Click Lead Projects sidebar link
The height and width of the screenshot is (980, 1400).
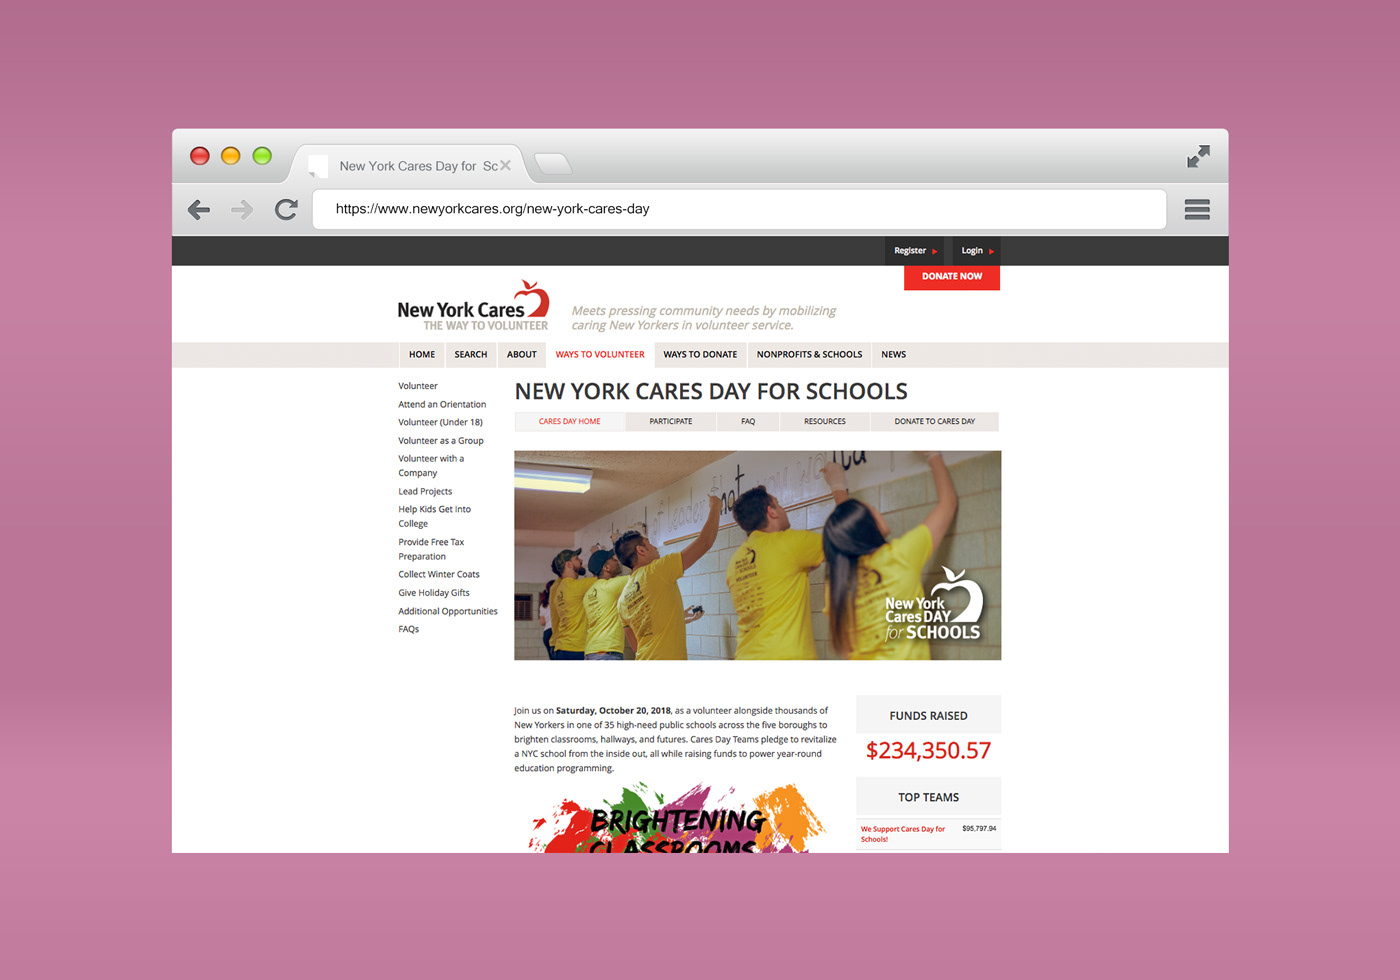(425, 492)
